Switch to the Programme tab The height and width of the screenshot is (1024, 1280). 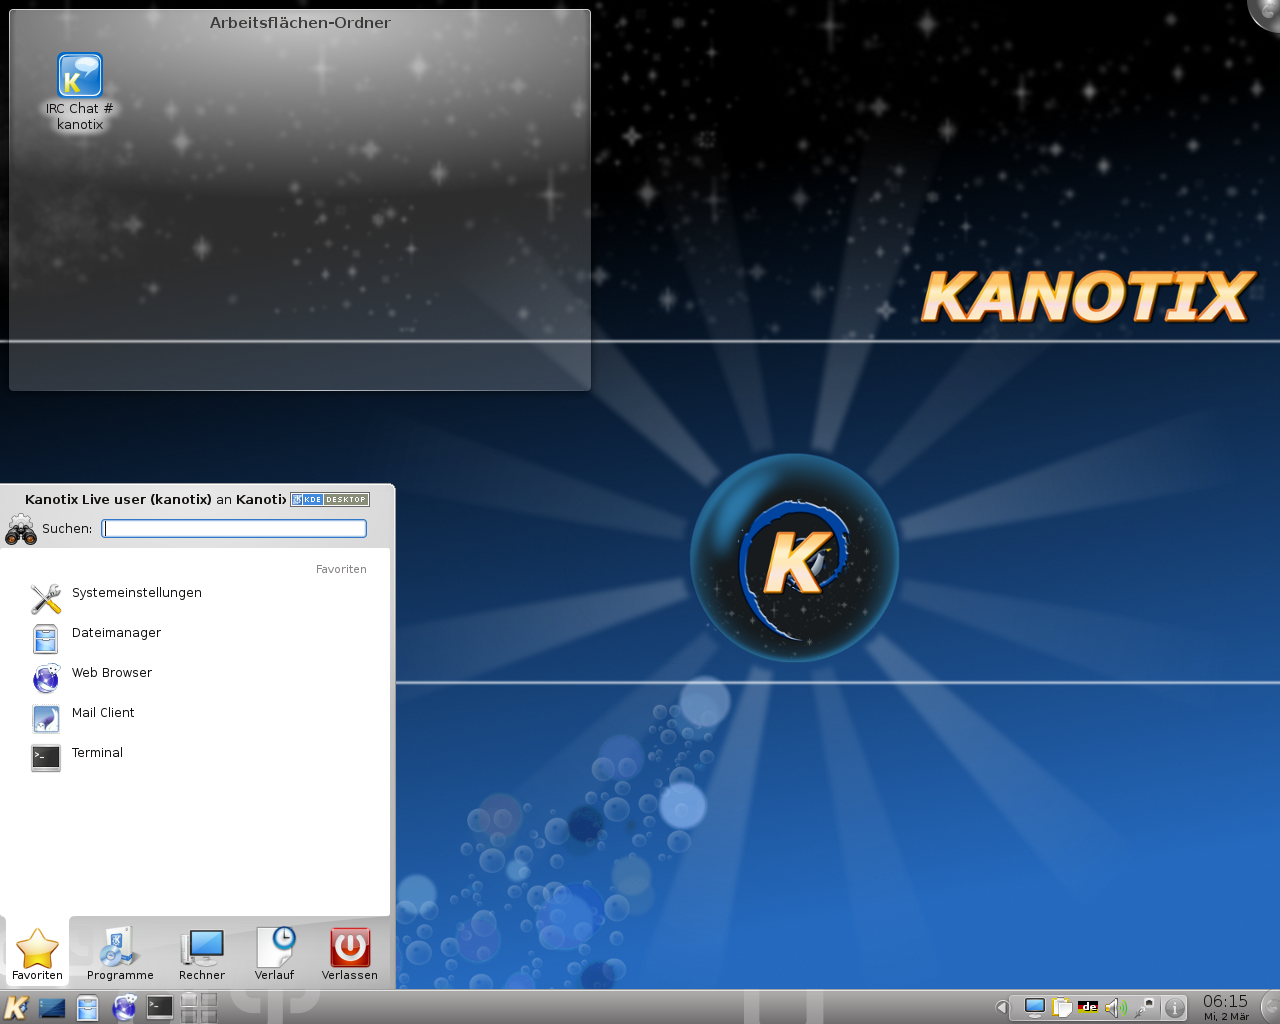[x=120, y=953]
